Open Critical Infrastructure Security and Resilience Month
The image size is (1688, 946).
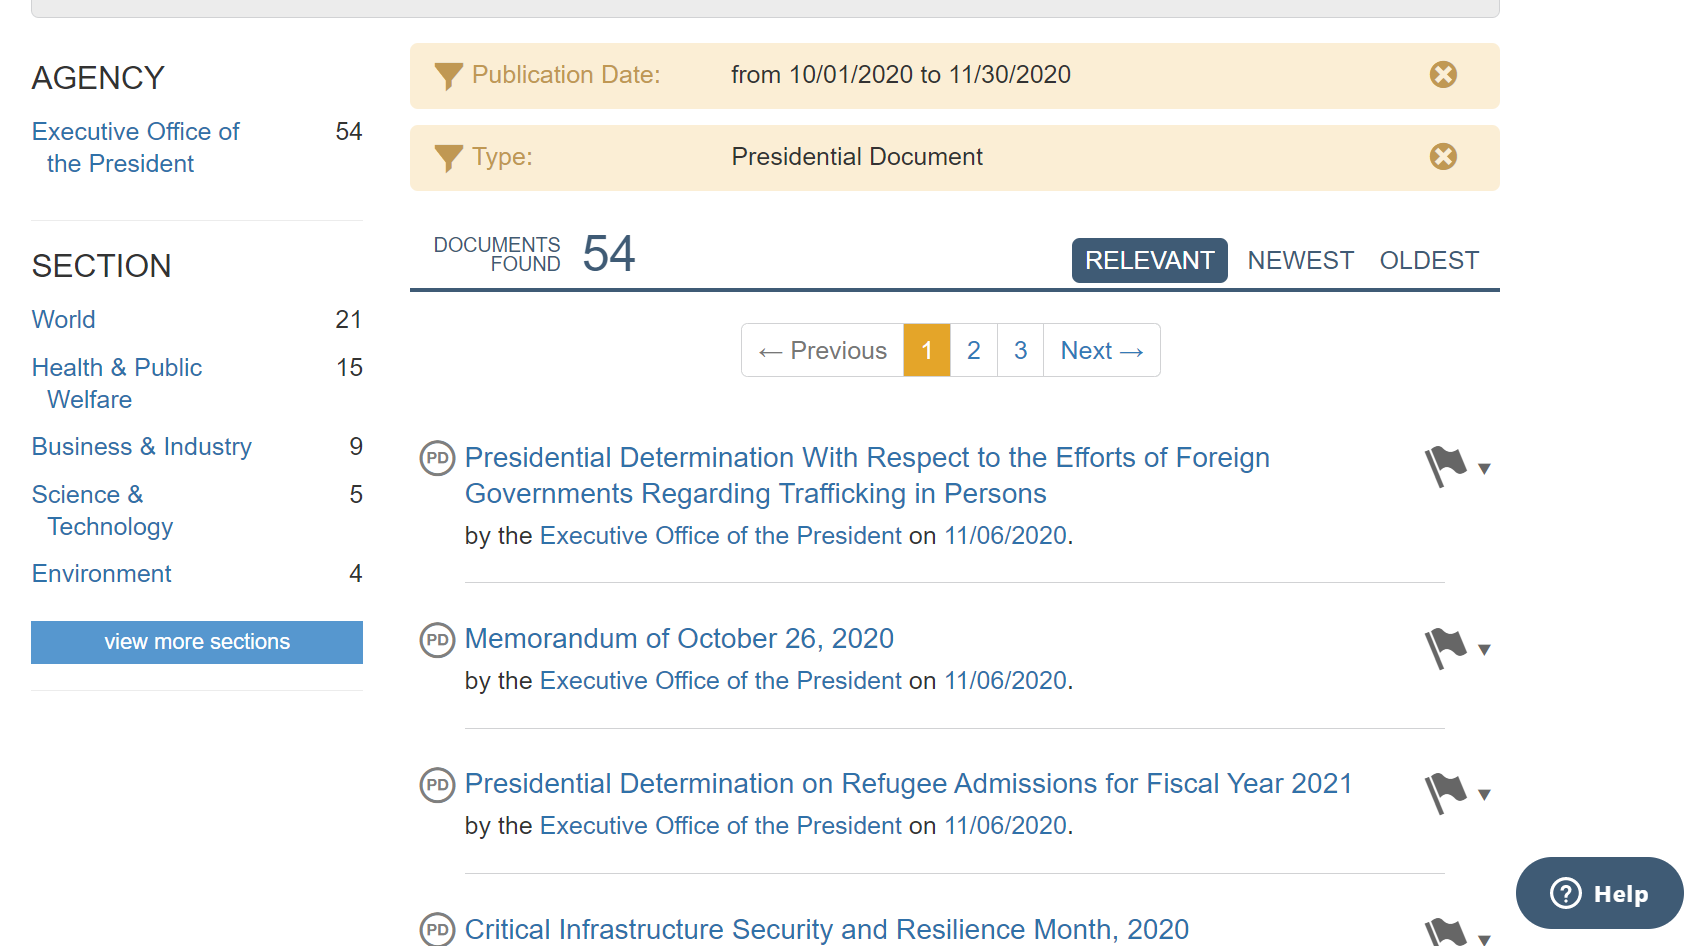(x=827, y=929)
